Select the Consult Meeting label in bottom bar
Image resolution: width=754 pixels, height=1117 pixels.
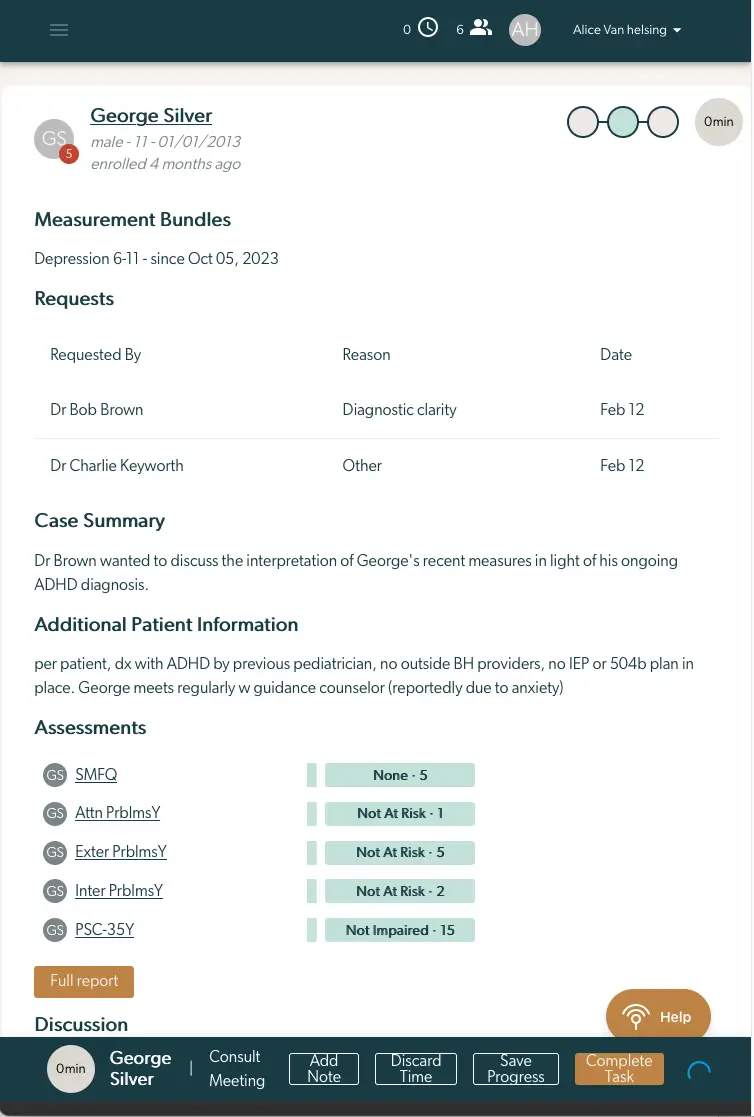click(236, 1068)
